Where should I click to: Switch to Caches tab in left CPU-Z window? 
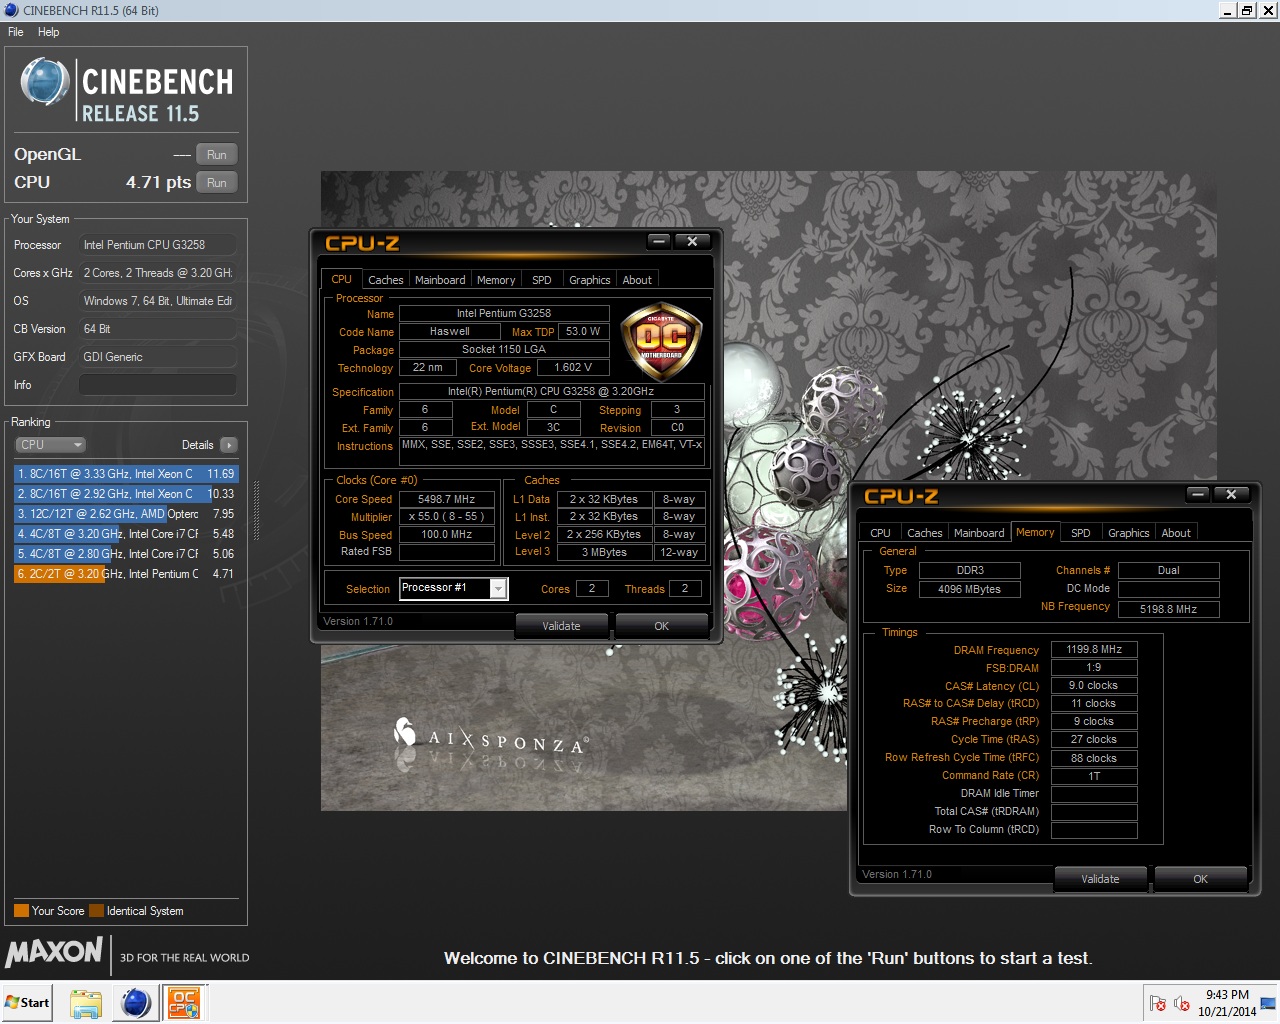point(385,280)
